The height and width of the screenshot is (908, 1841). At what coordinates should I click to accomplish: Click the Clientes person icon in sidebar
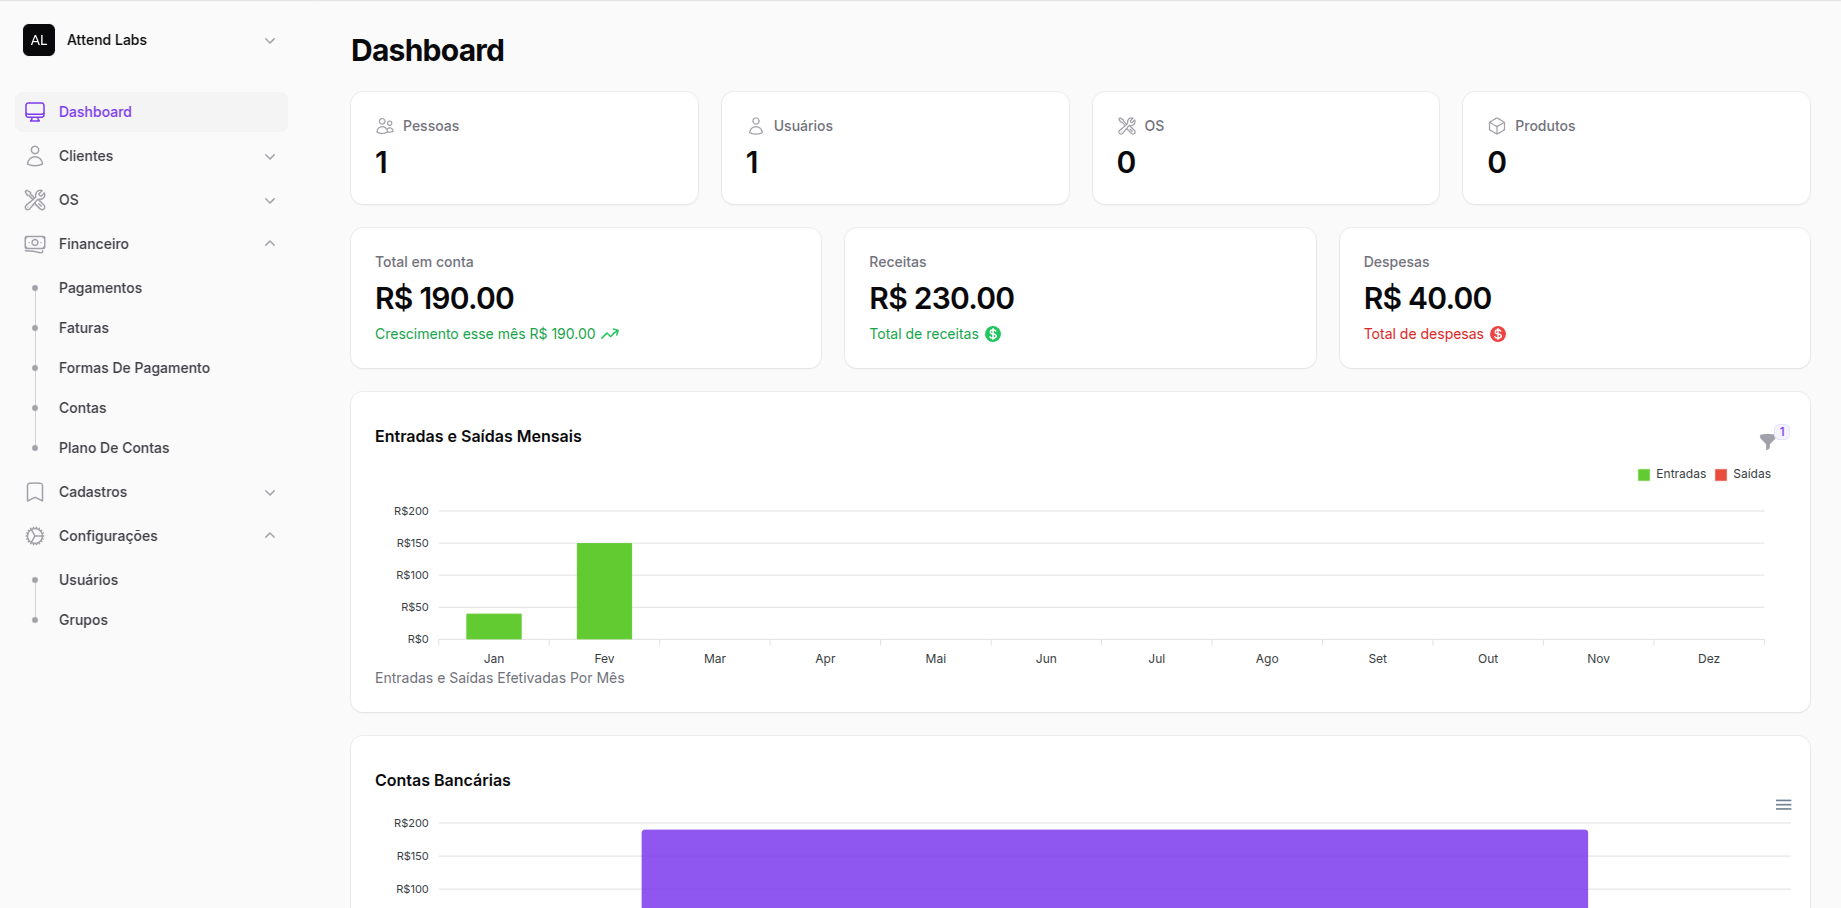coord(35,156)
